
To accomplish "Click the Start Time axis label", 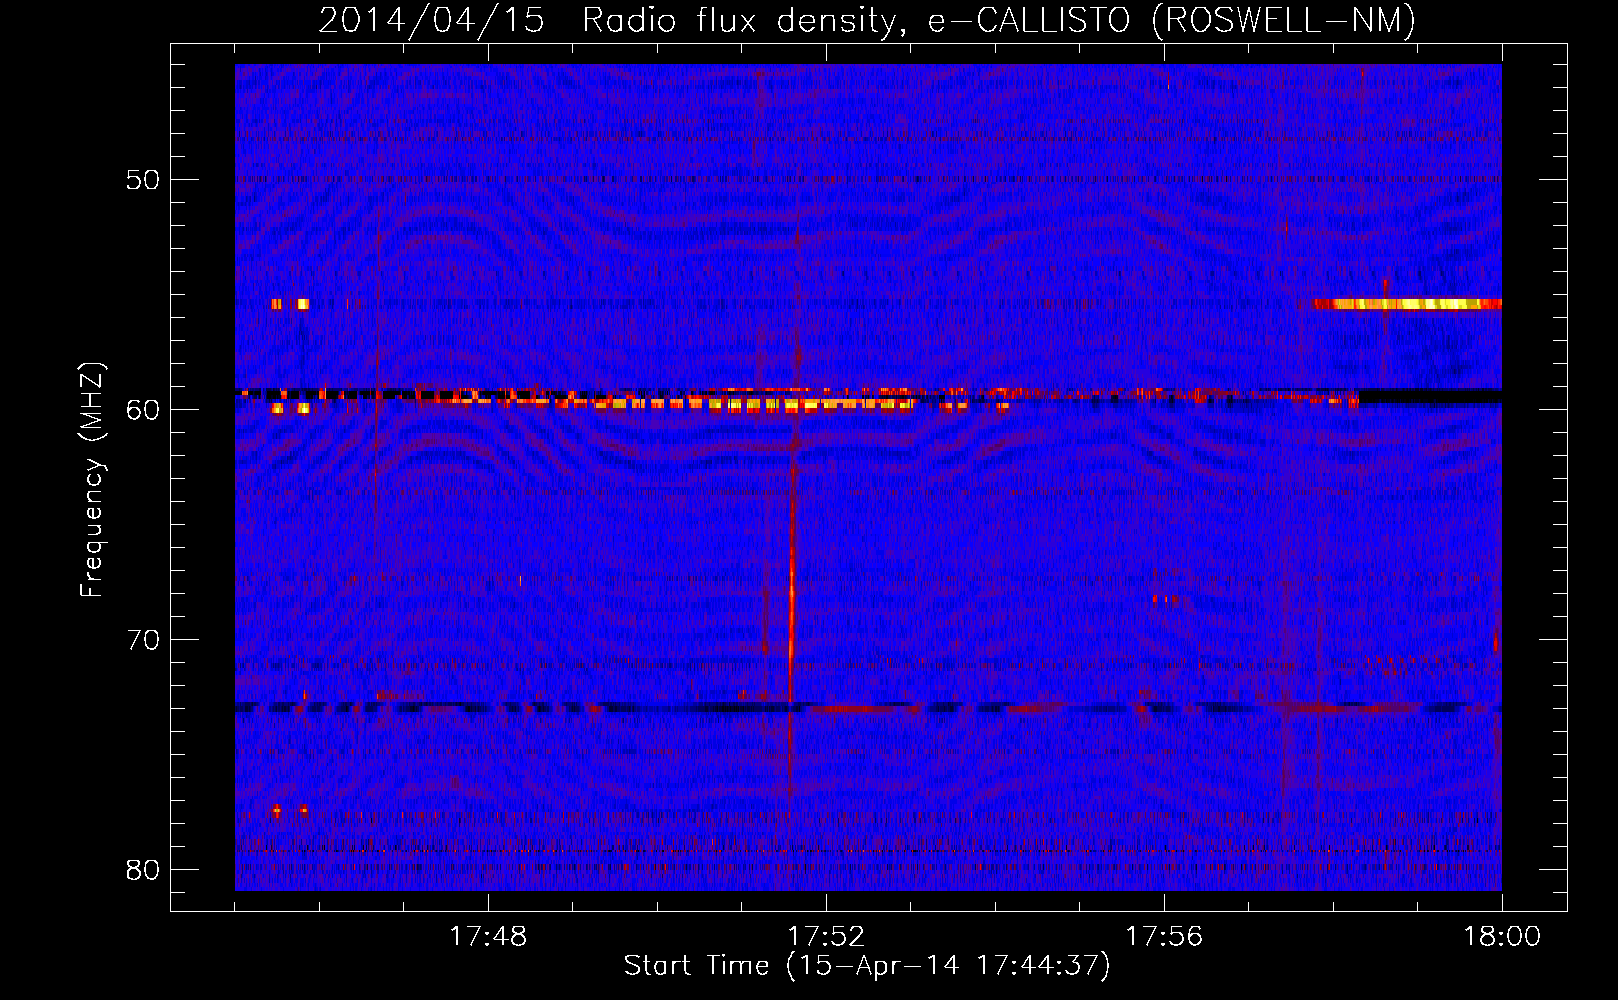I will point(867,966).
